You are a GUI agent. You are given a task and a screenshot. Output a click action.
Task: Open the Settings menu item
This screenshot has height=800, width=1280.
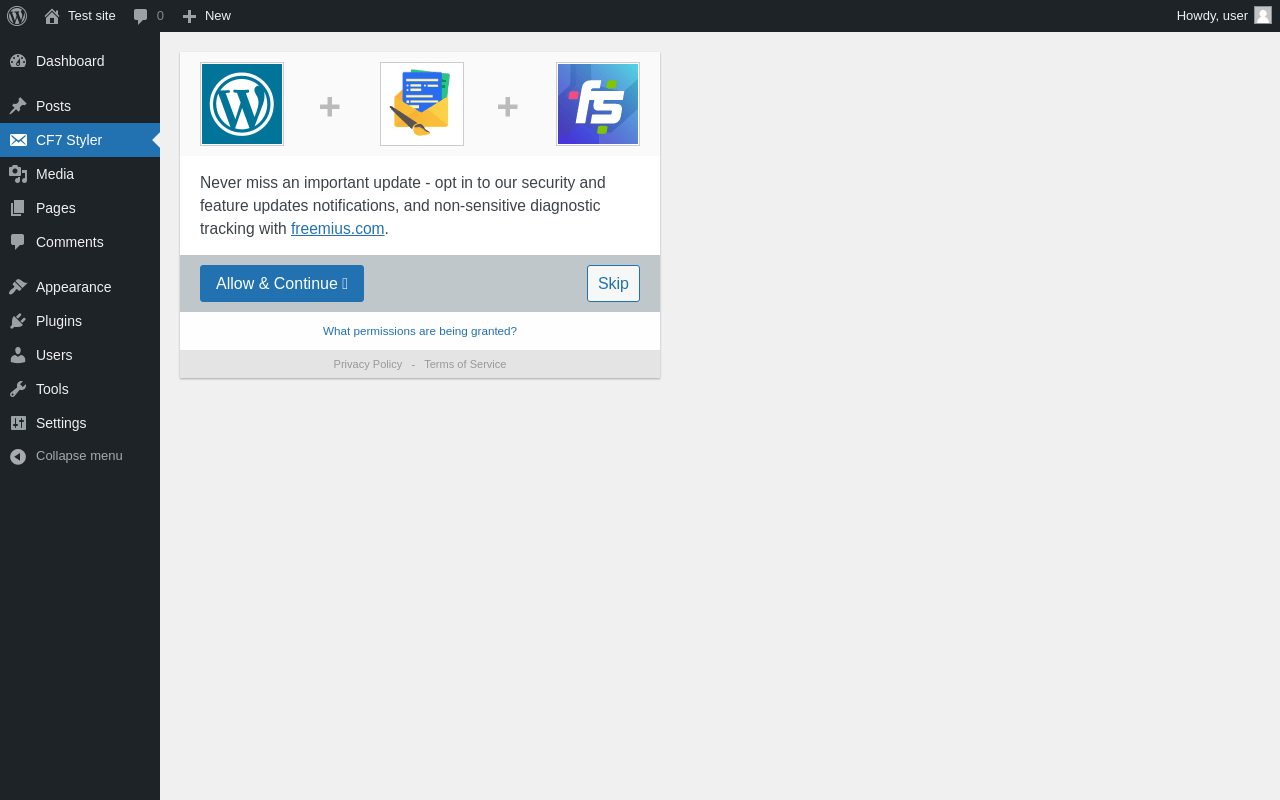80,423
